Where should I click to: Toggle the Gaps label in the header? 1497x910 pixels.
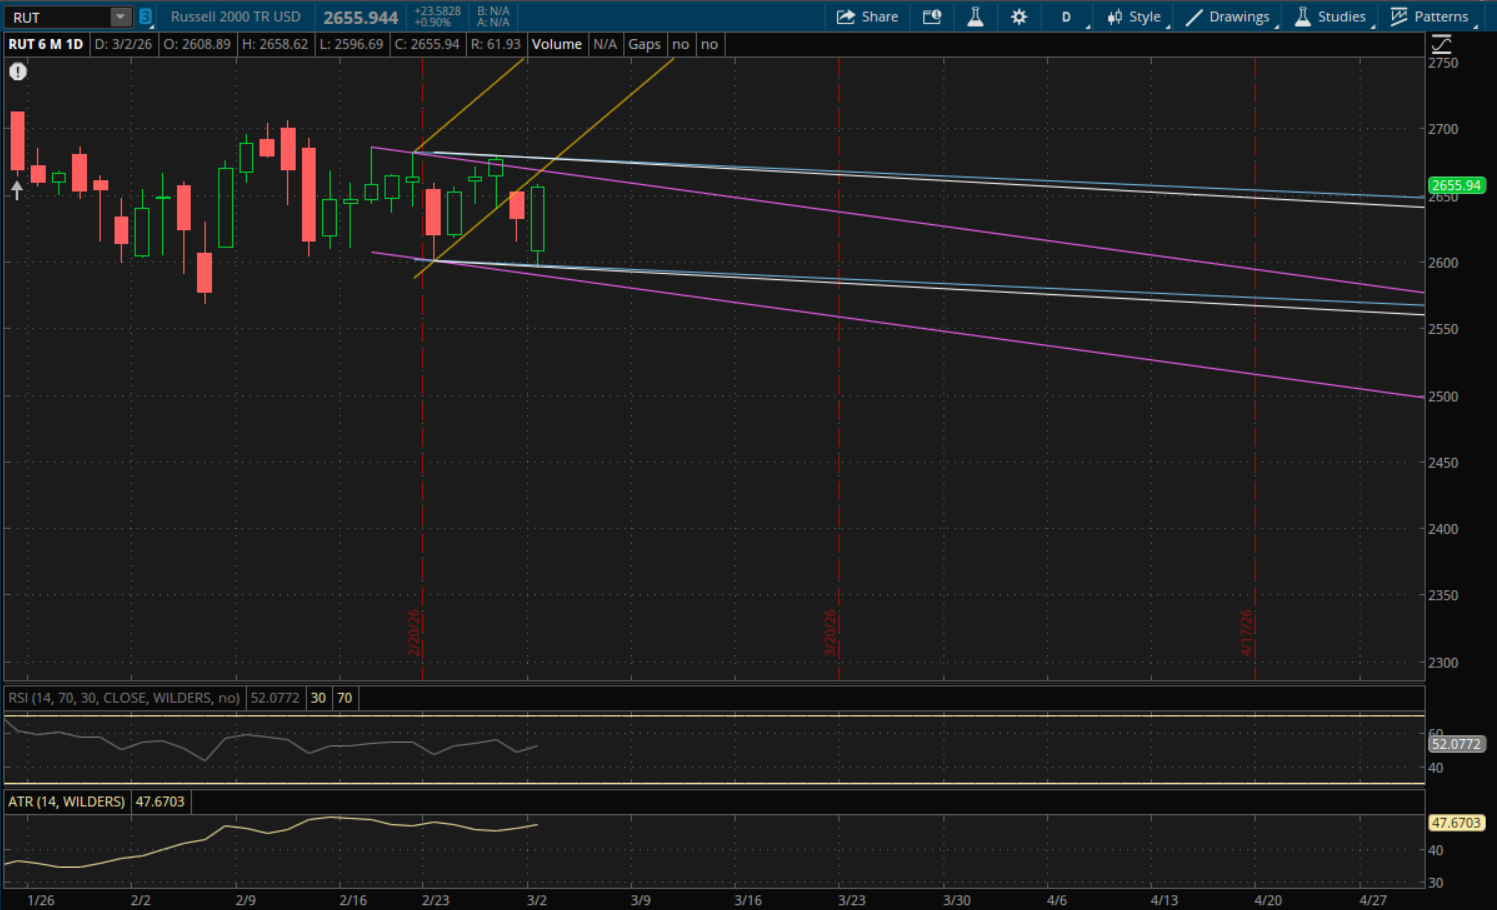(x=644, y=44)
